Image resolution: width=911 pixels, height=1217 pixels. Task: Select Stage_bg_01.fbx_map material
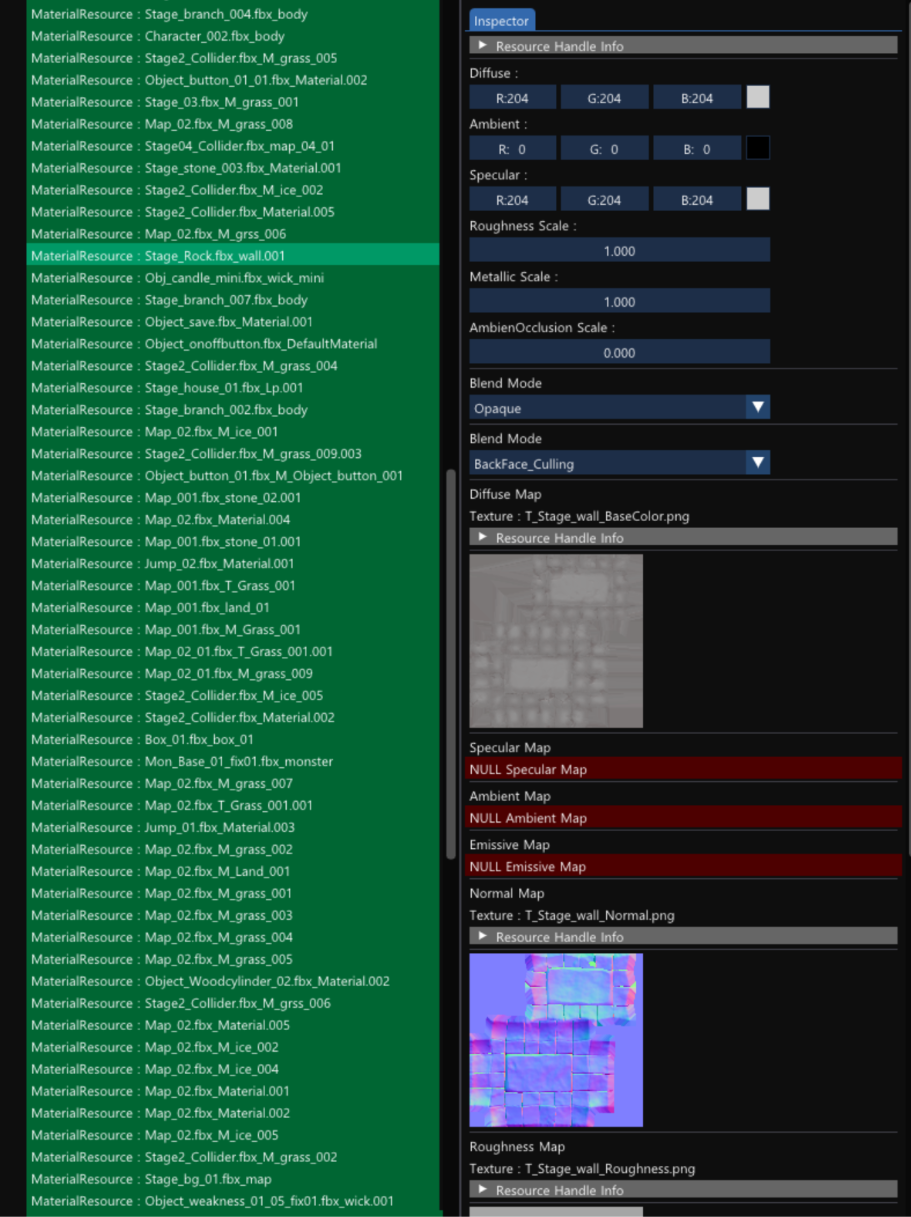coord(233,1180)
